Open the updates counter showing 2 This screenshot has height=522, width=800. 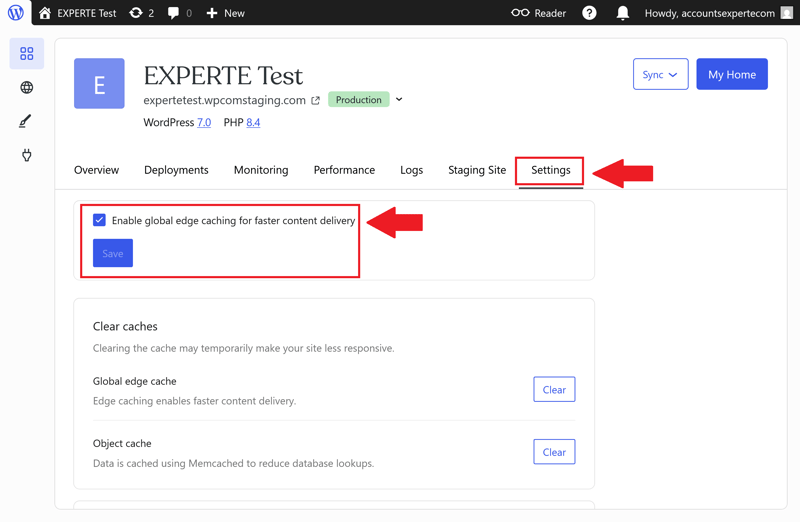click(142, 13)
